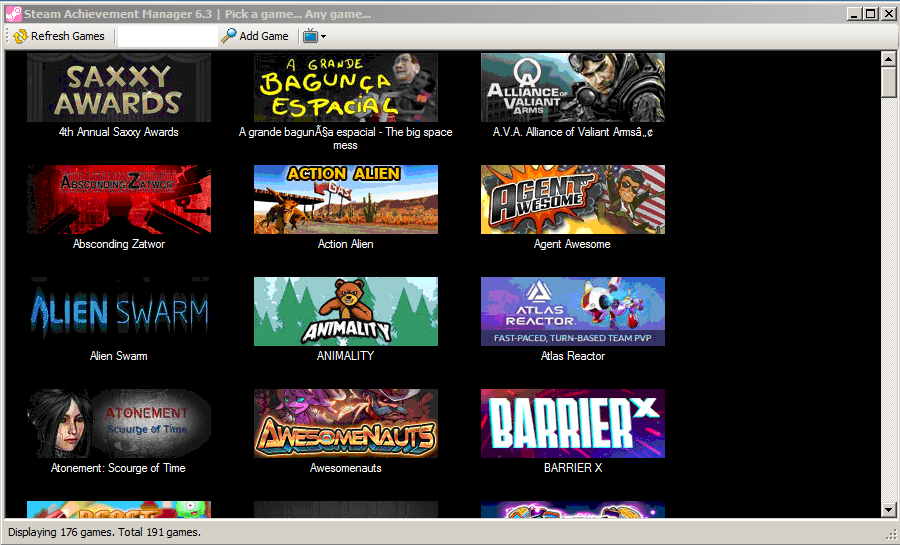Select the Atonement: Scourge of Time thumbnail
900x545 pixels.
119,423
